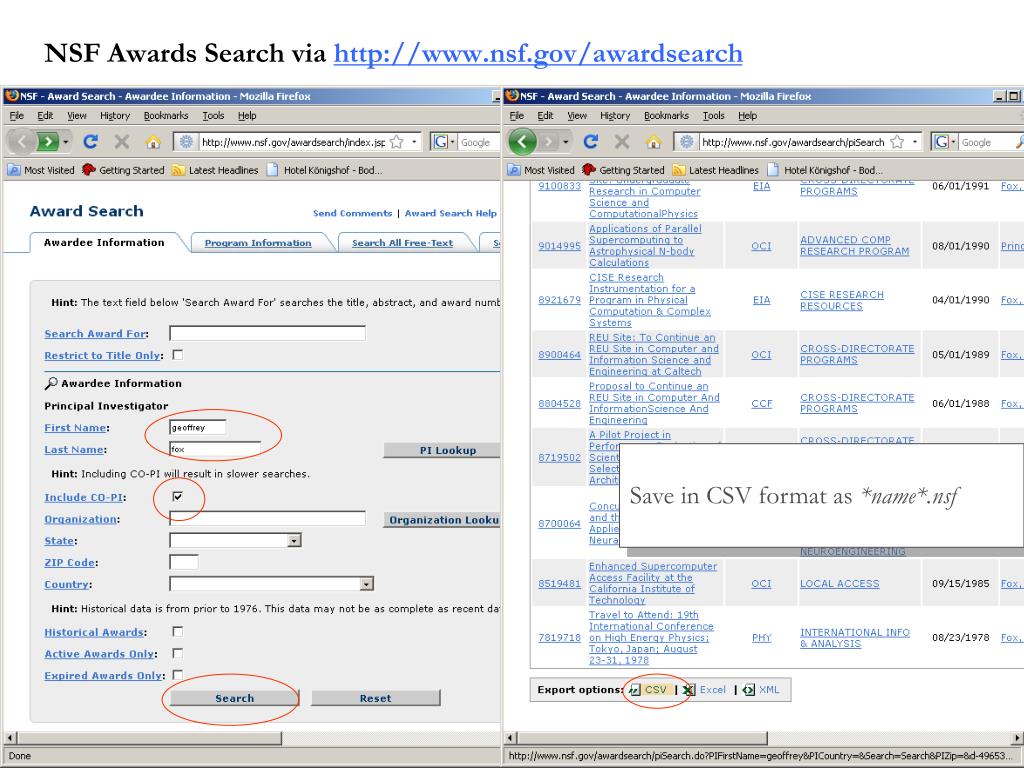
Task: Click the Organization text field
Action: 267,519
